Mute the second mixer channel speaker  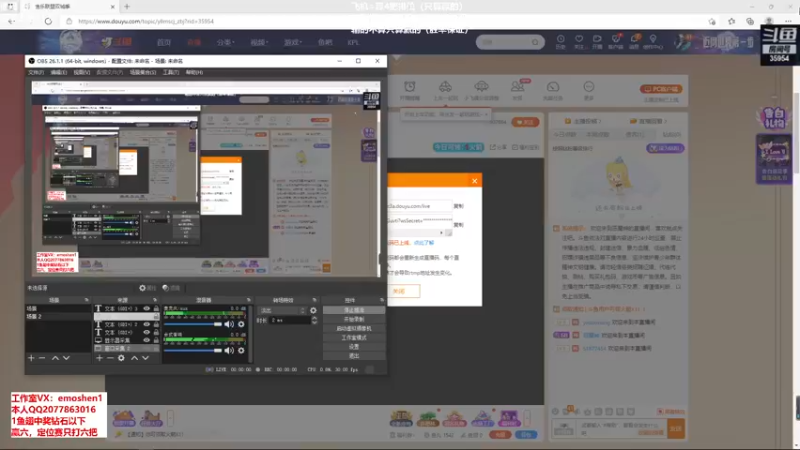229,351
